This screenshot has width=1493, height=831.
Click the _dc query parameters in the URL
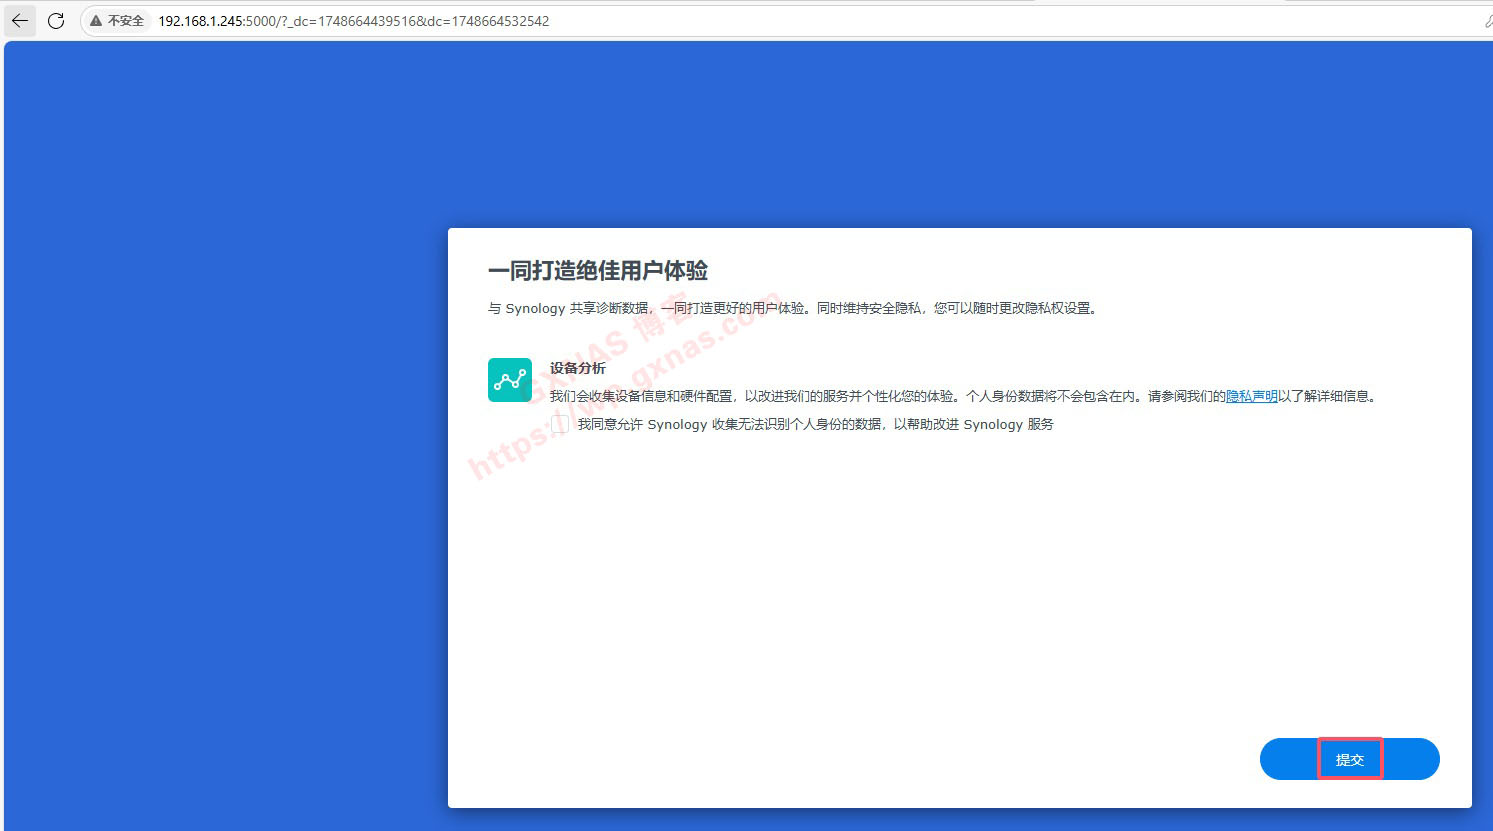(x=420, y=21)
